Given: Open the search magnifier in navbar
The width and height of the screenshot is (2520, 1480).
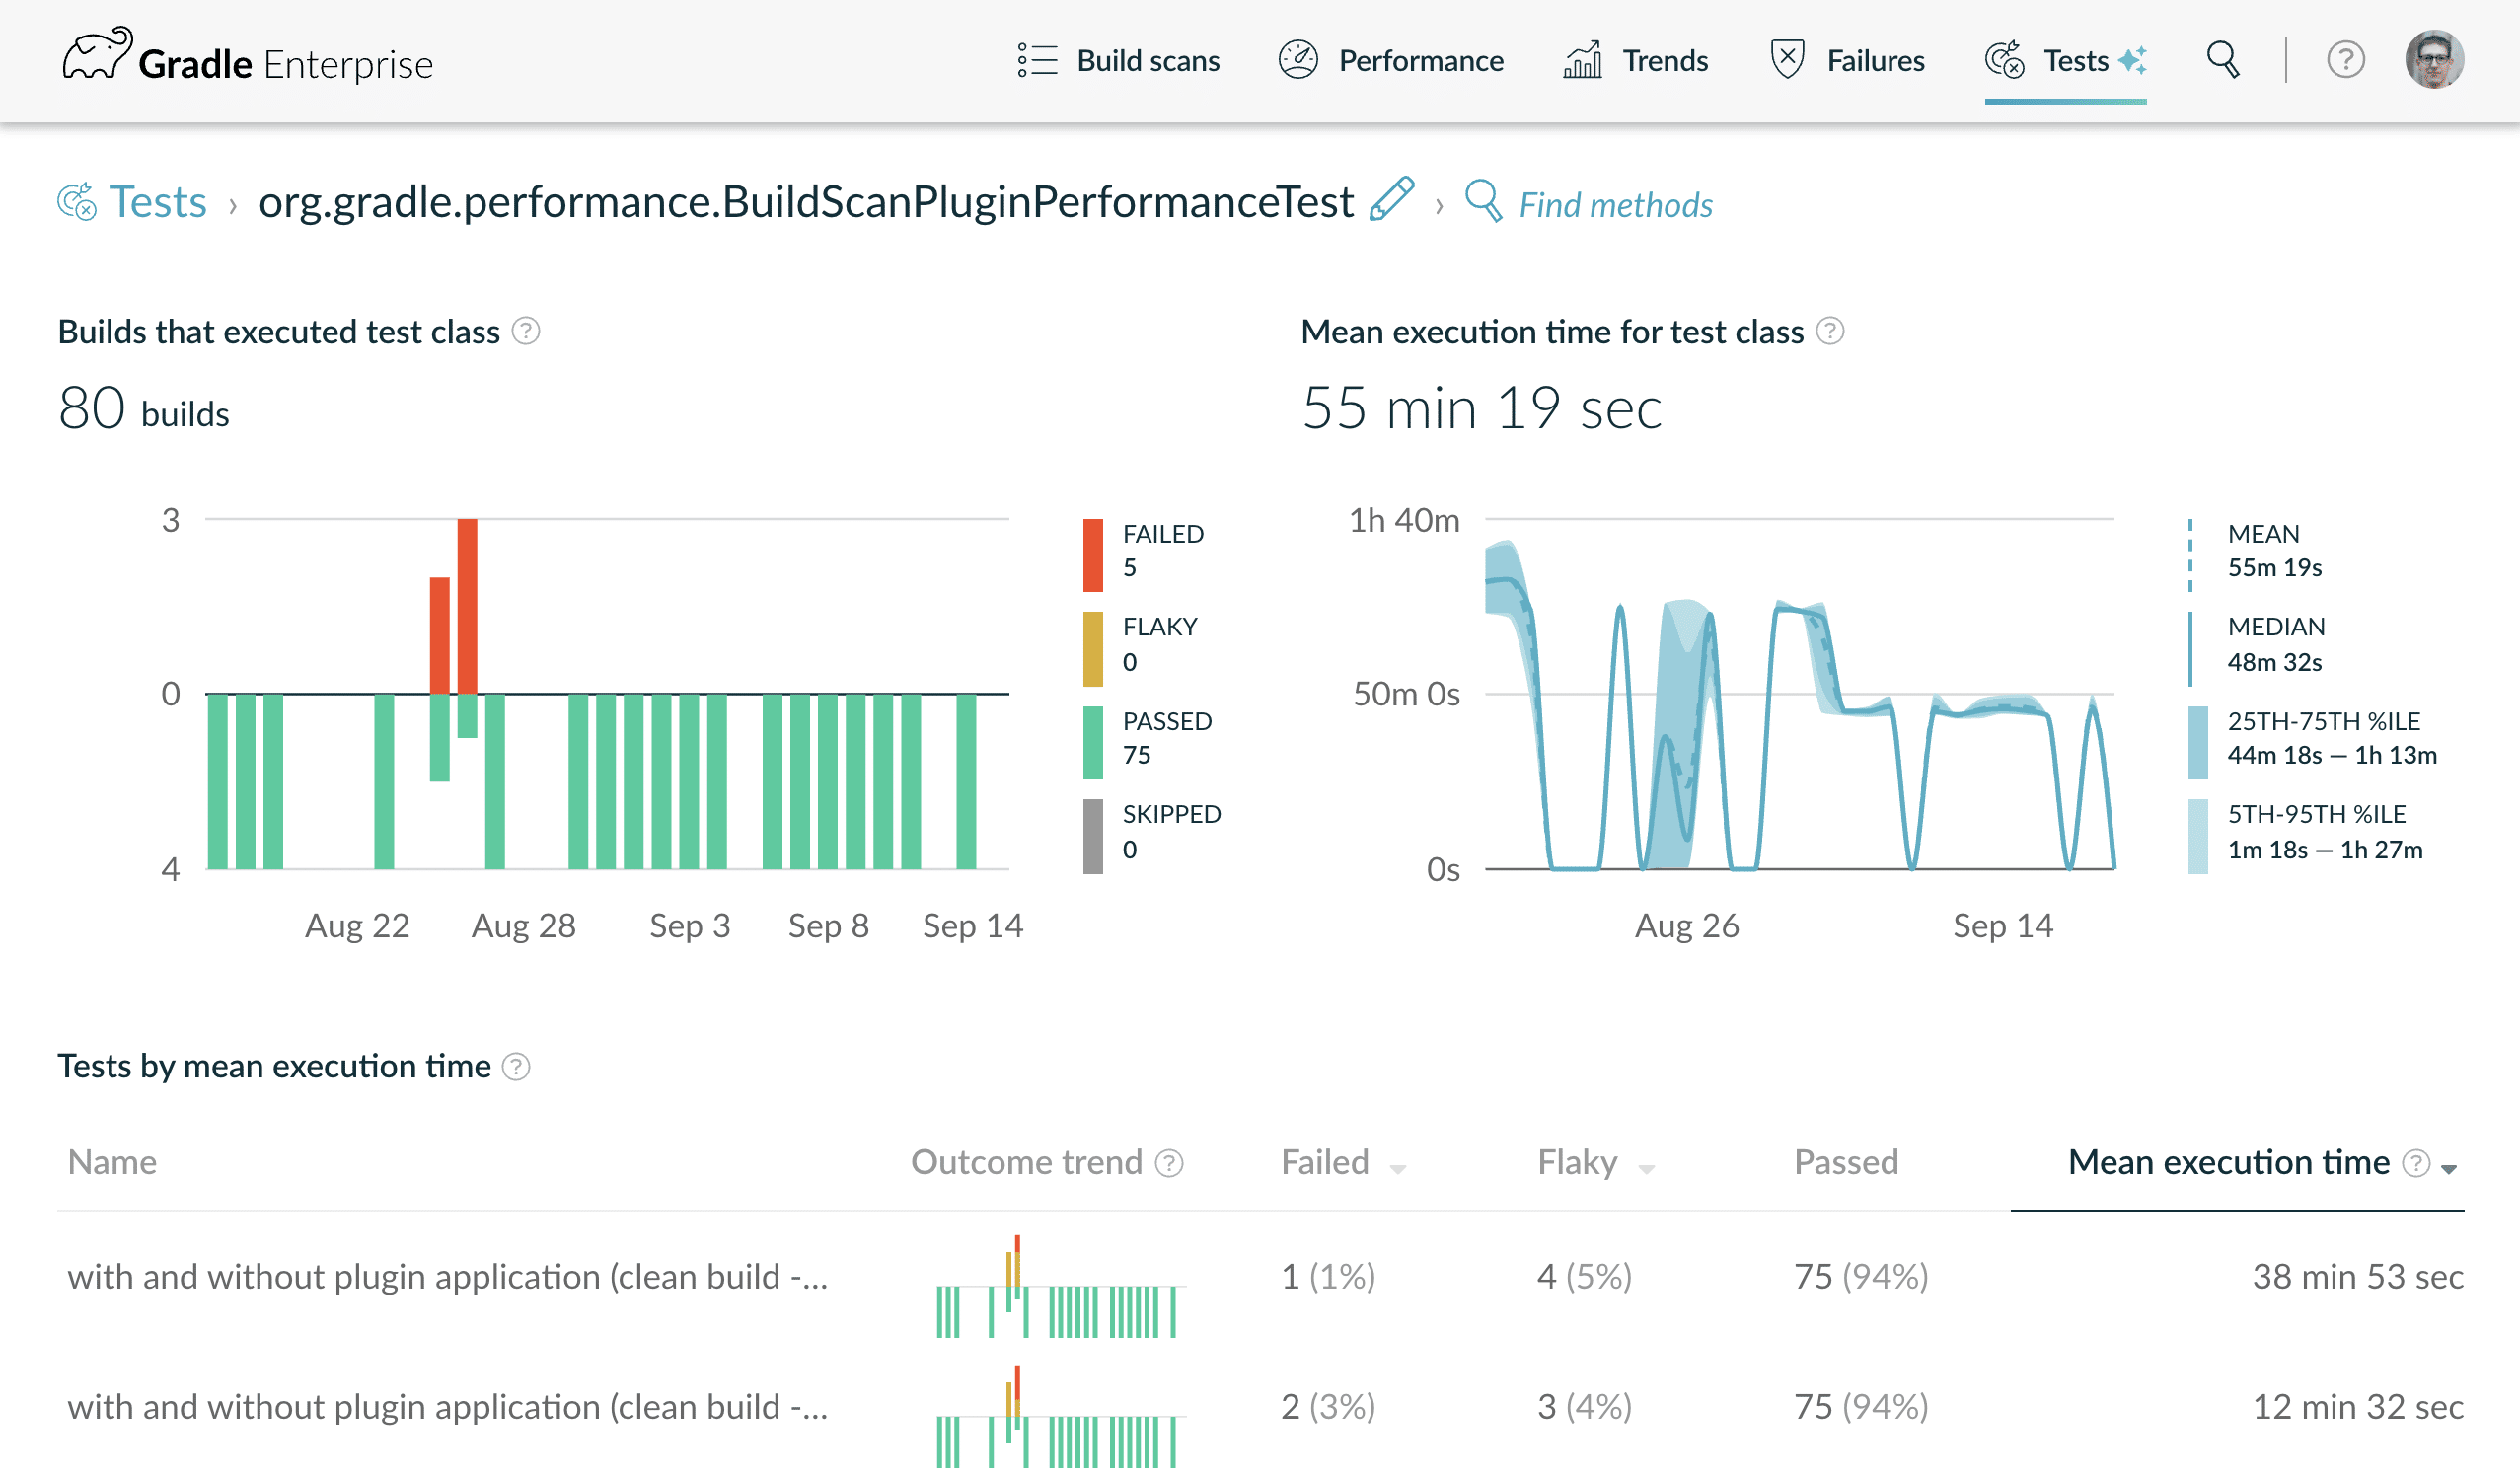Looking at the screenshot, I should pos(2222,60).
